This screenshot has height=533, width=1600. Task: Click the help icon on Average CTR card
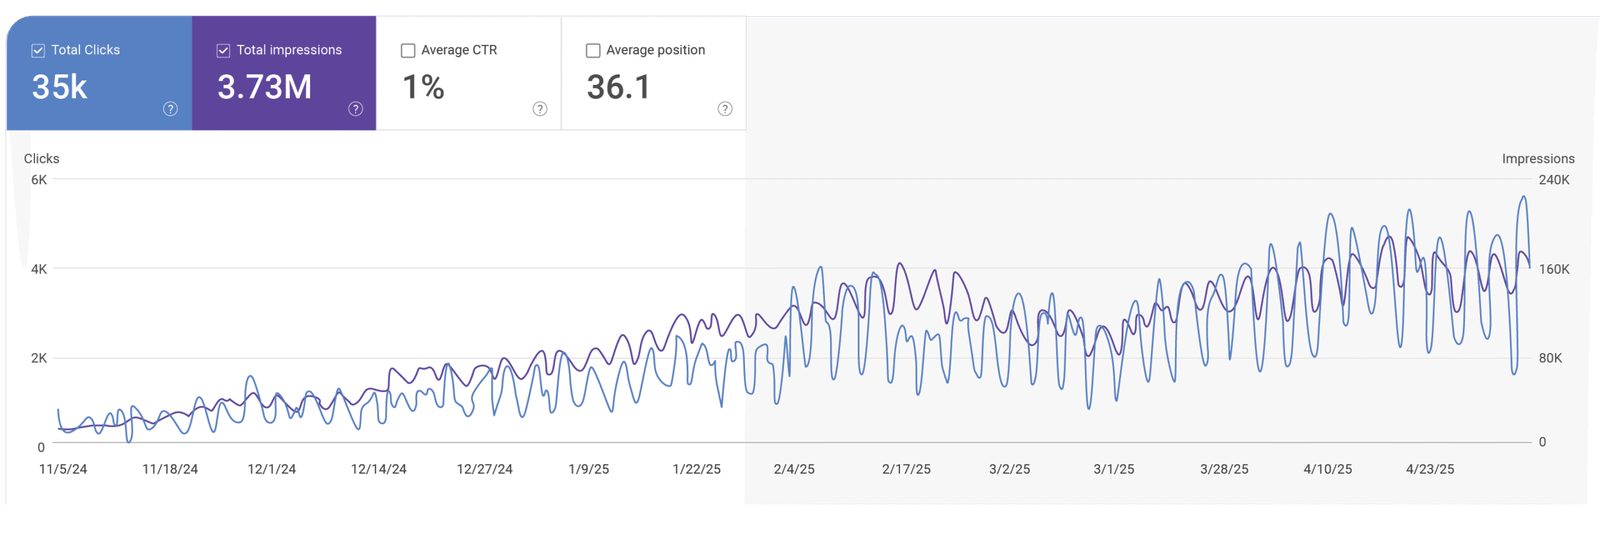click(540, 109)
